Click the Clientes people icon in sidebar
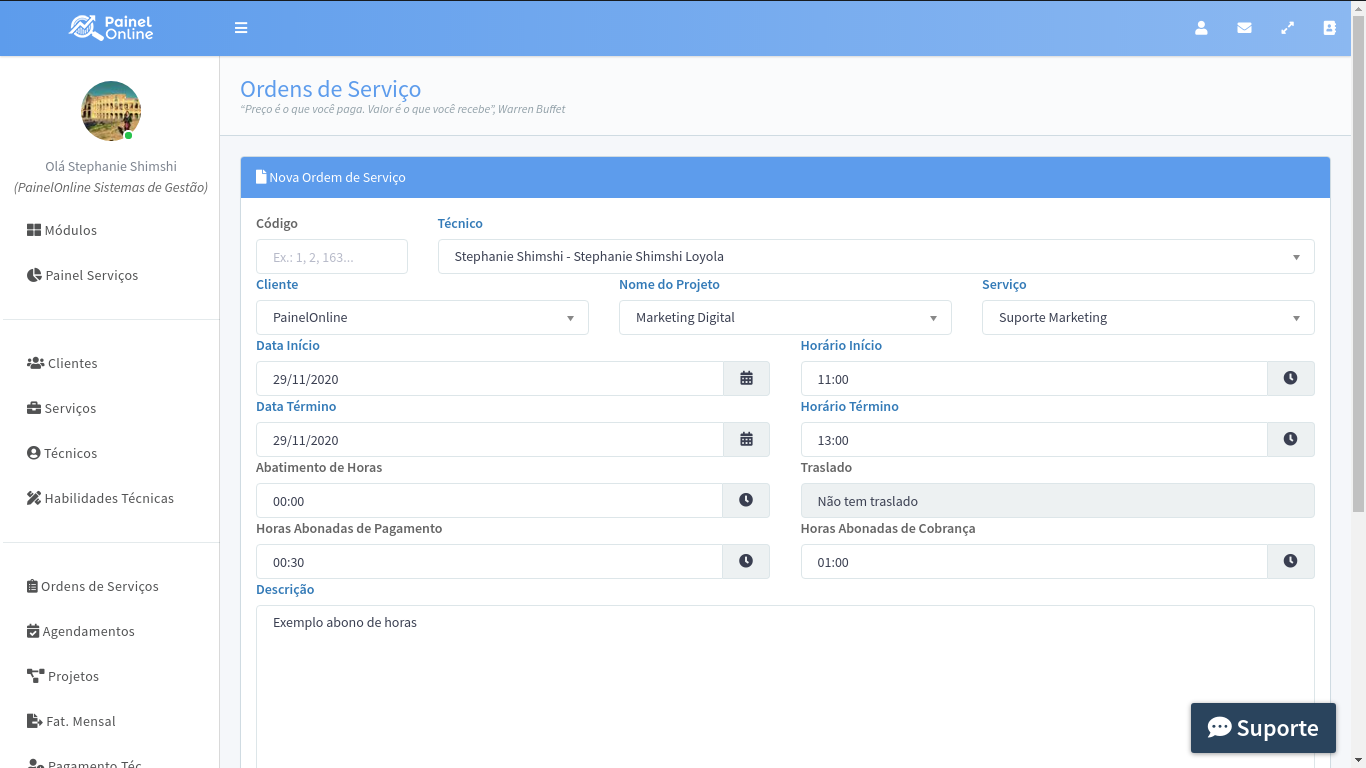 [35, 363]
